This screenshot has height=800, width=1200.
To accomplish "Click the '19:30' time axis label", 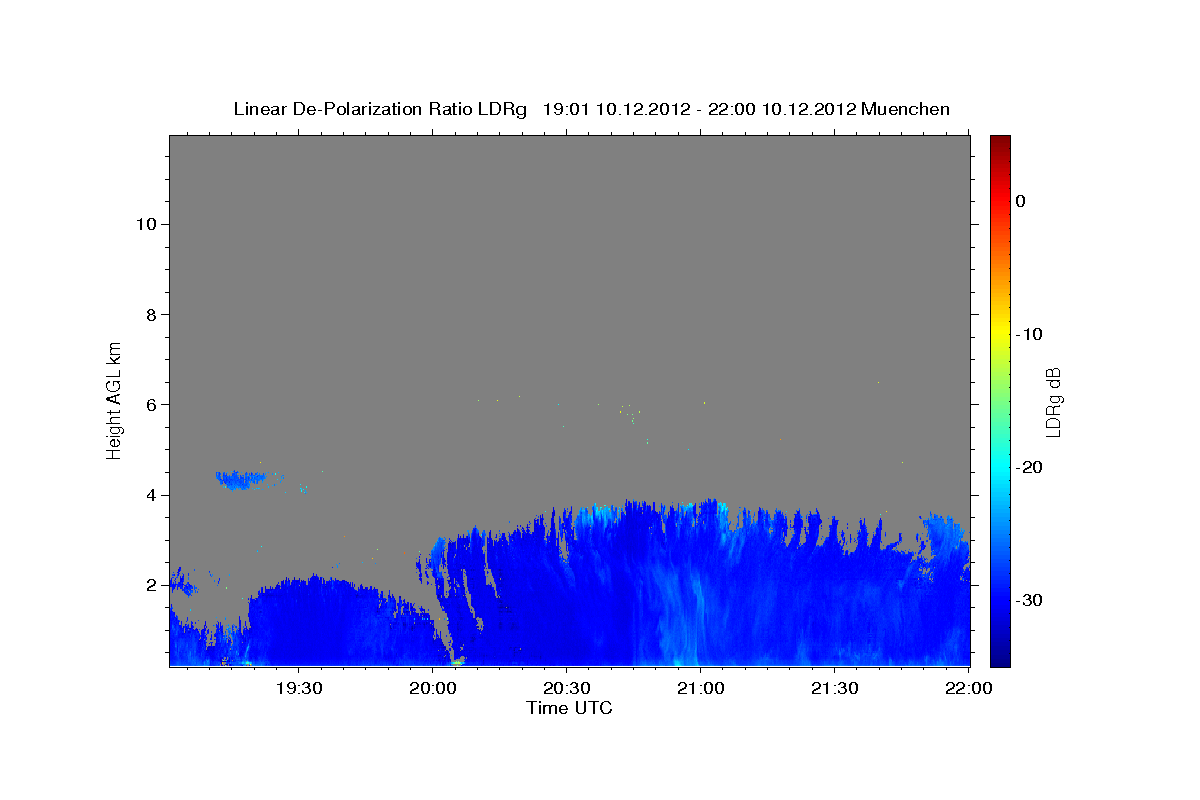I will coord(299,688).
